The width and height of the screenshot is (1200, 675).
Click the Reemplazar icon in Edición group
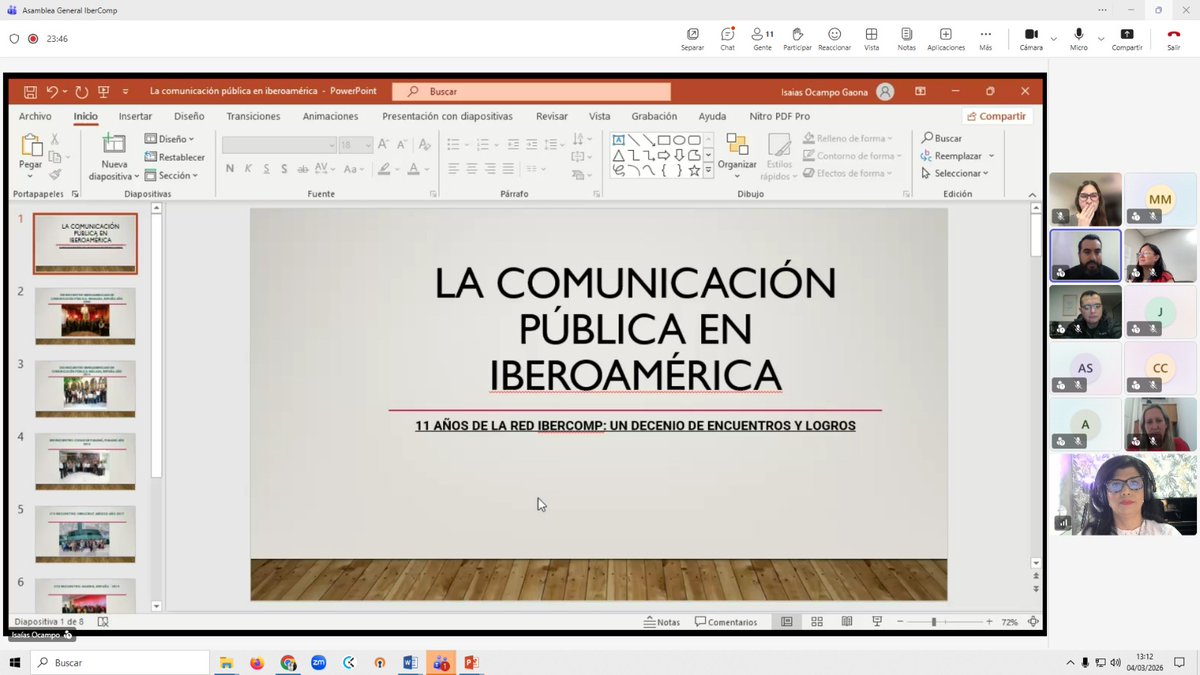pos(926,156)
